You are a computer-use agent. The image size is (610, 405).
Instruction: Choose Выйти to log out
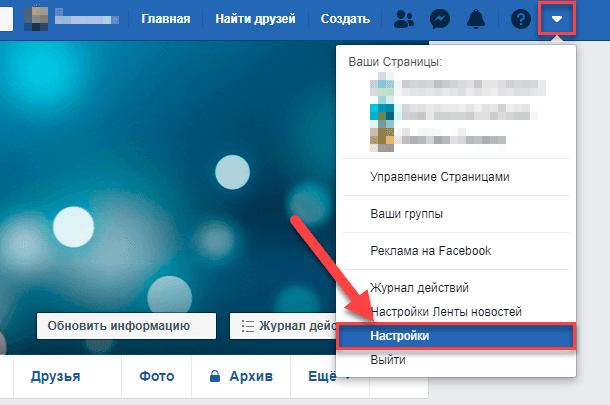coord(456,360)
